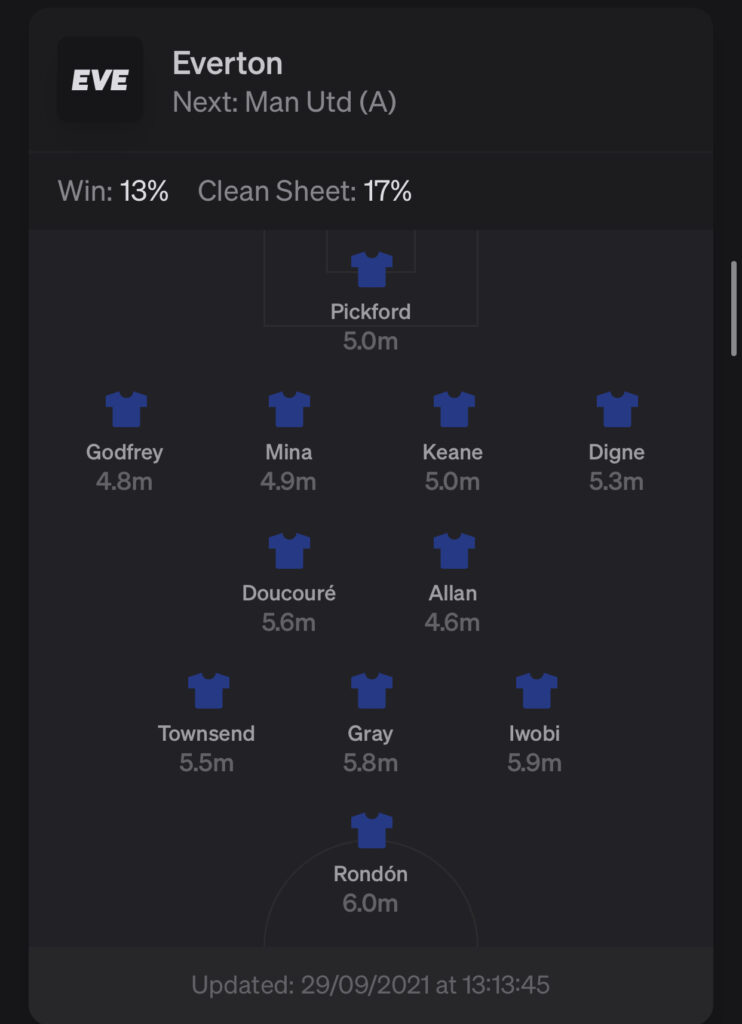Select Godfrey's blue shirt icon
This screenshot has height=1024, width=742.
click(126, 409)
